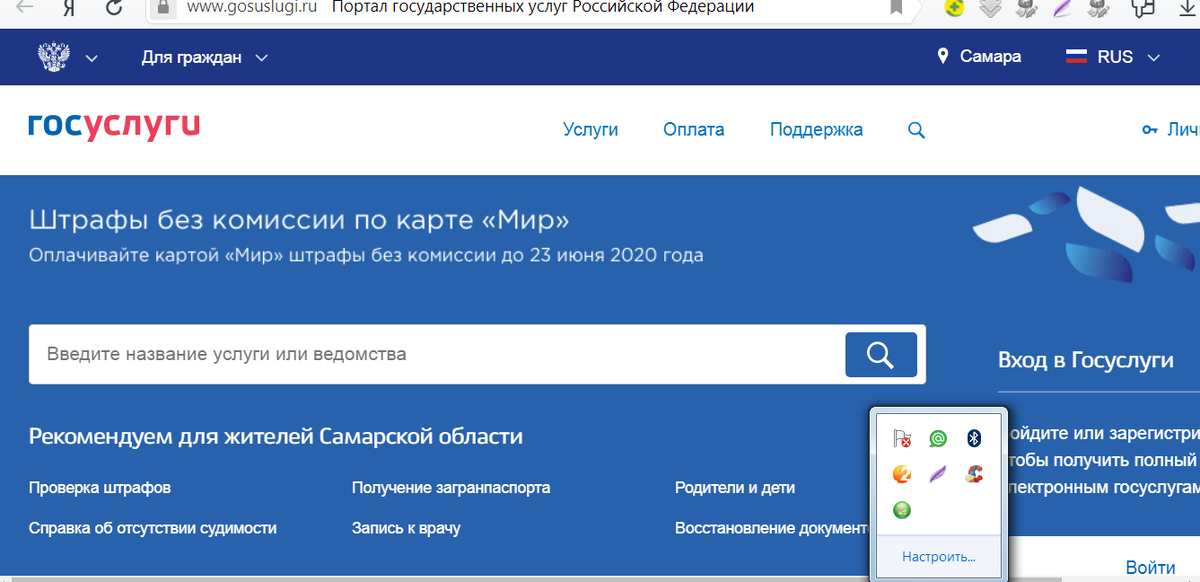Open the Bluetooth icon in the tray popup

[x=973, y=438]
